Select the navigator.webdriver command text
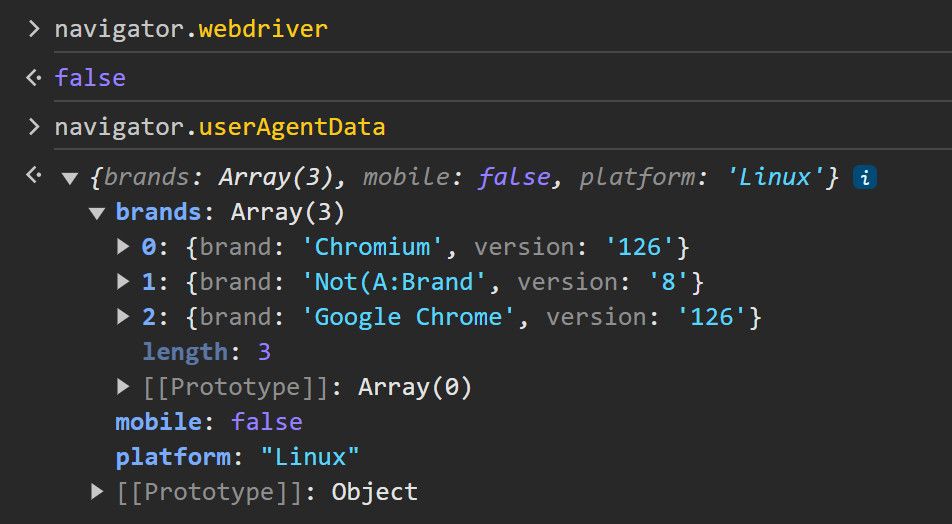This screenshot has height=524, width=952. pos(191,29)
